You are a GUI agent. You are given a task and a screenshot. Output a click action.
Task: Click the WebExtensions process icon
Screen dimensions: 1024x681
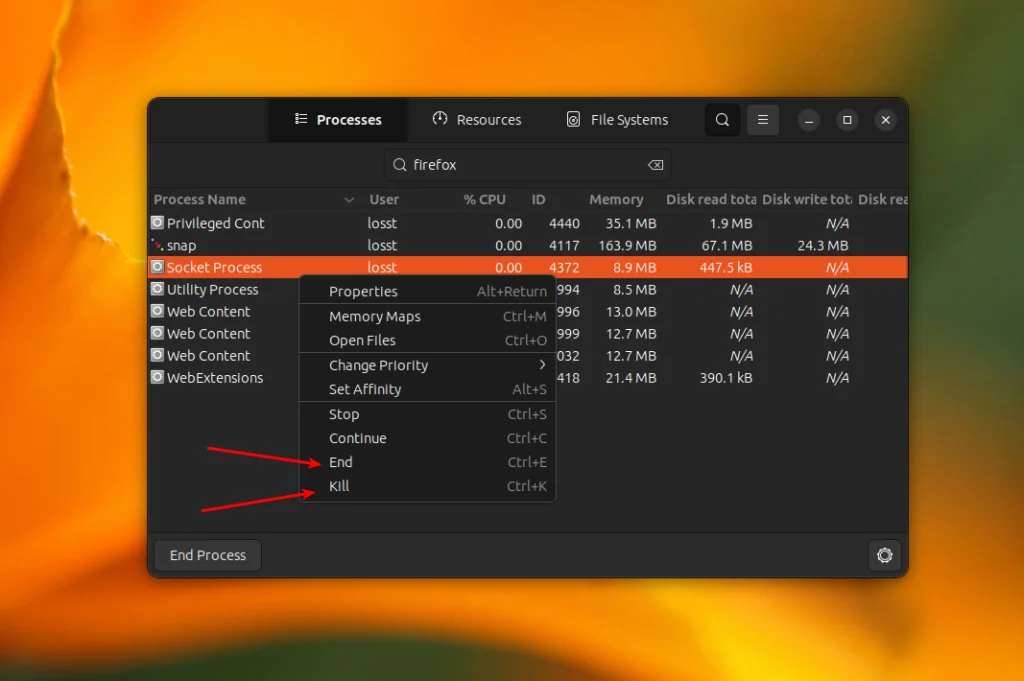coord(157,377)
